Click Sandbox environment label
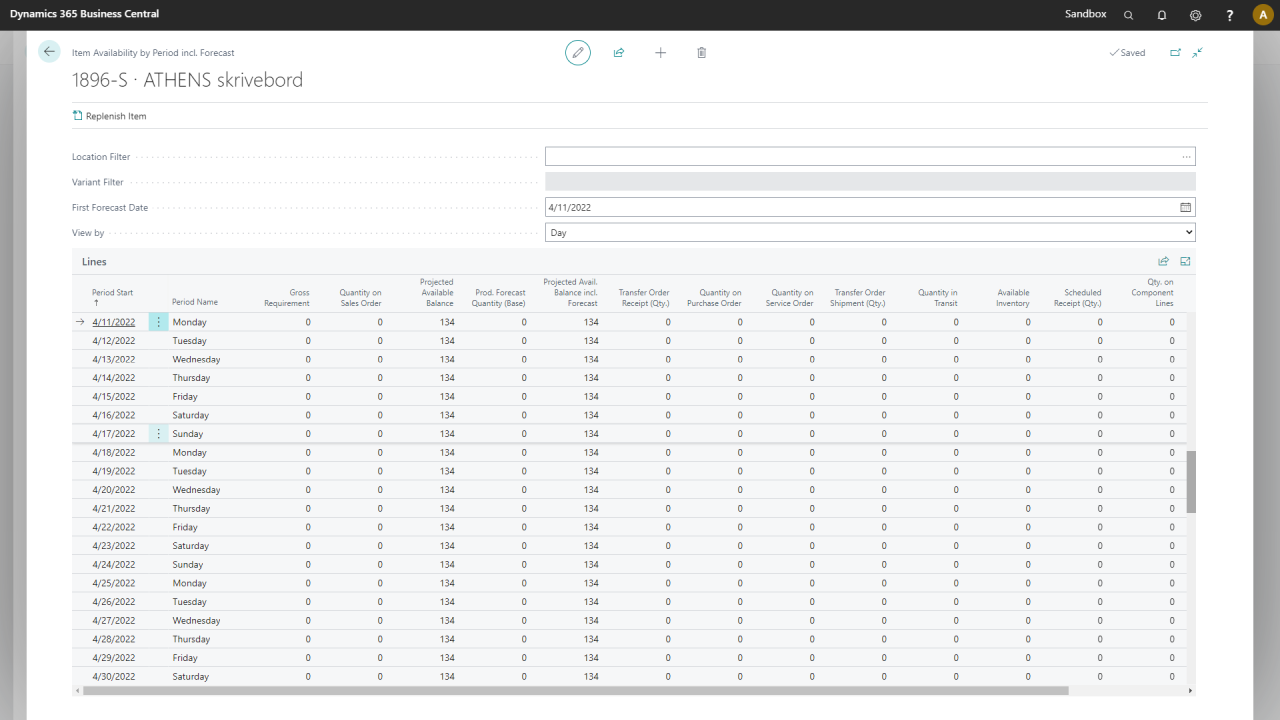 [1086, 14]
